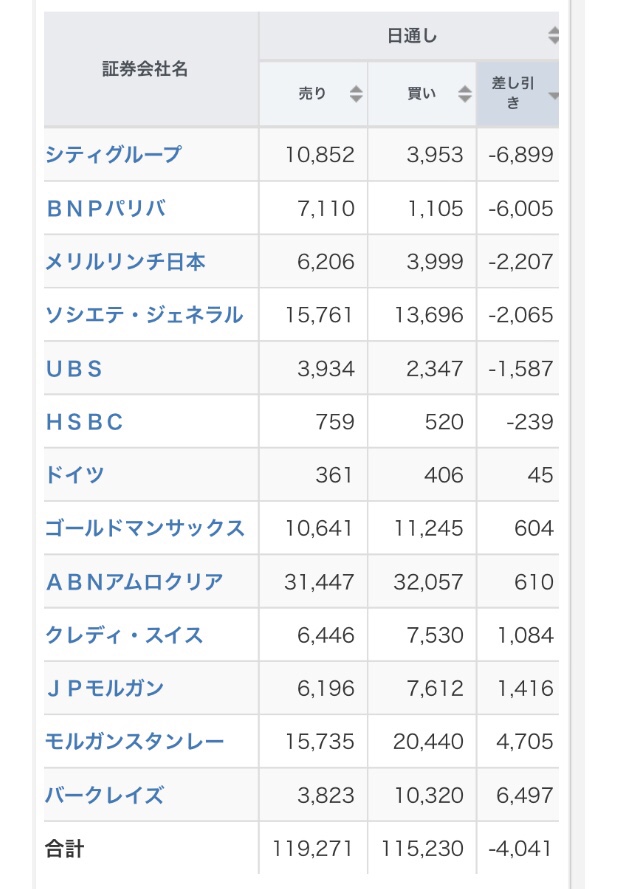
Task: Open シティグループ company link
Action: click(114, 155)
